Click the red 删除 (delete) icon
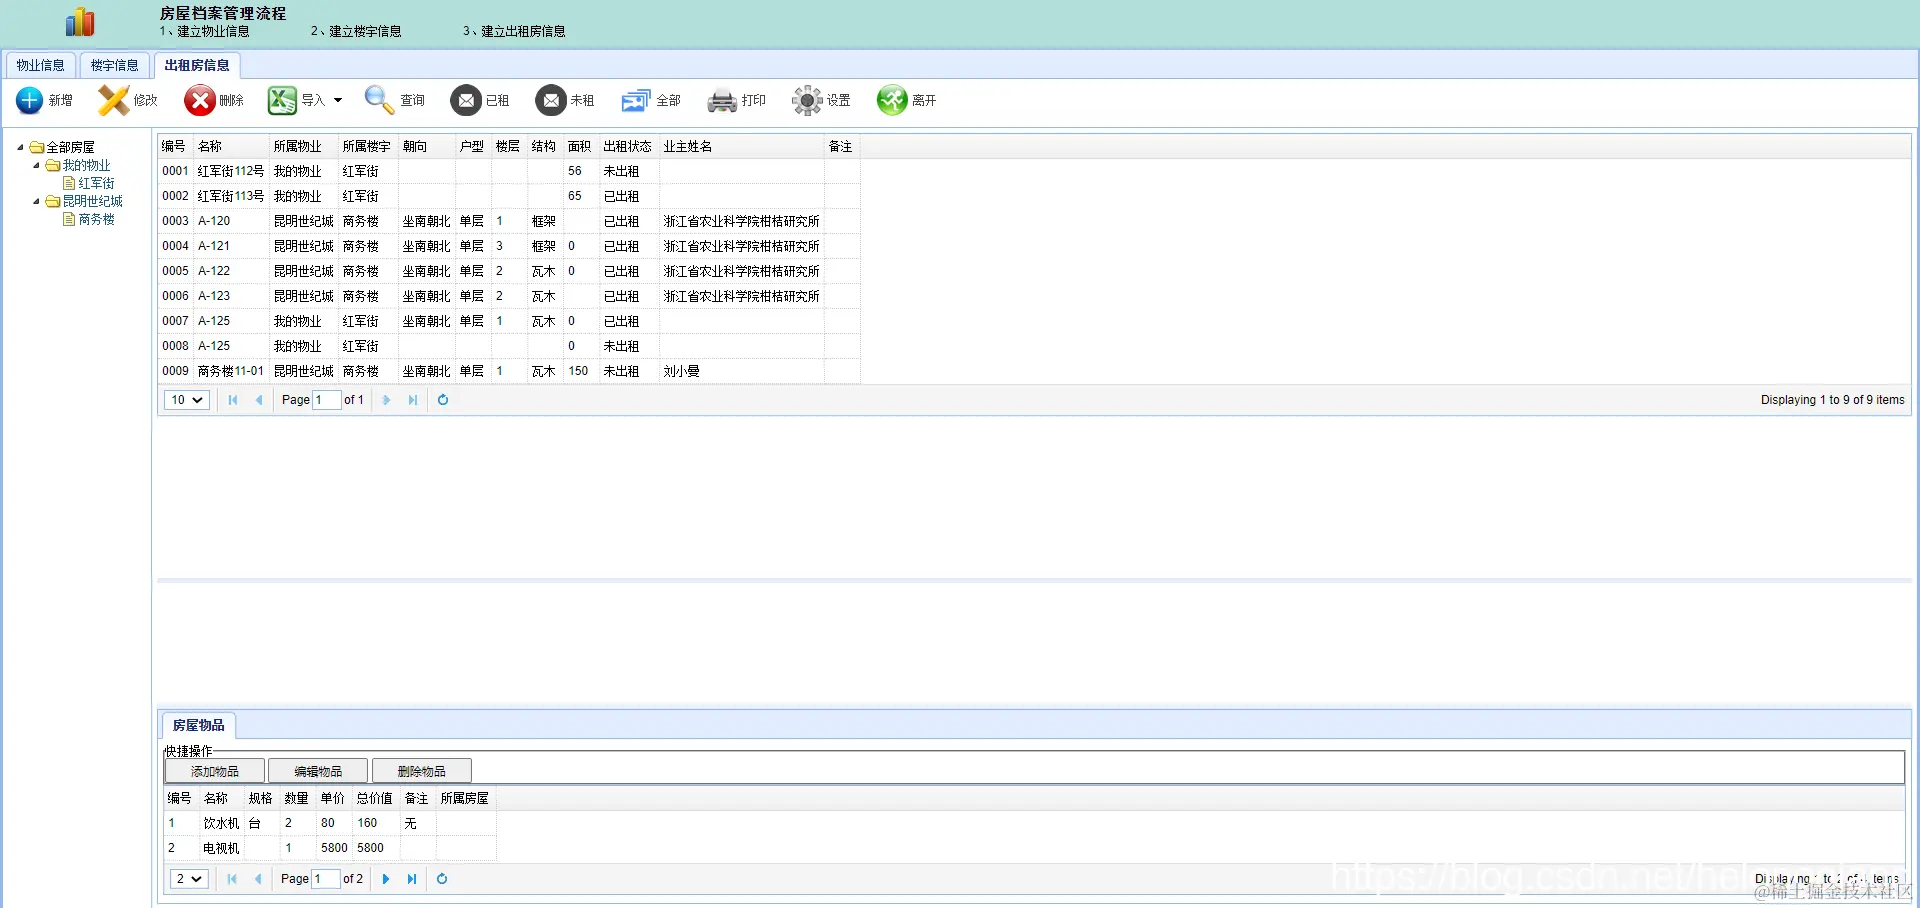This screenshot has height=908, width=1920. [x=200, y=100]
